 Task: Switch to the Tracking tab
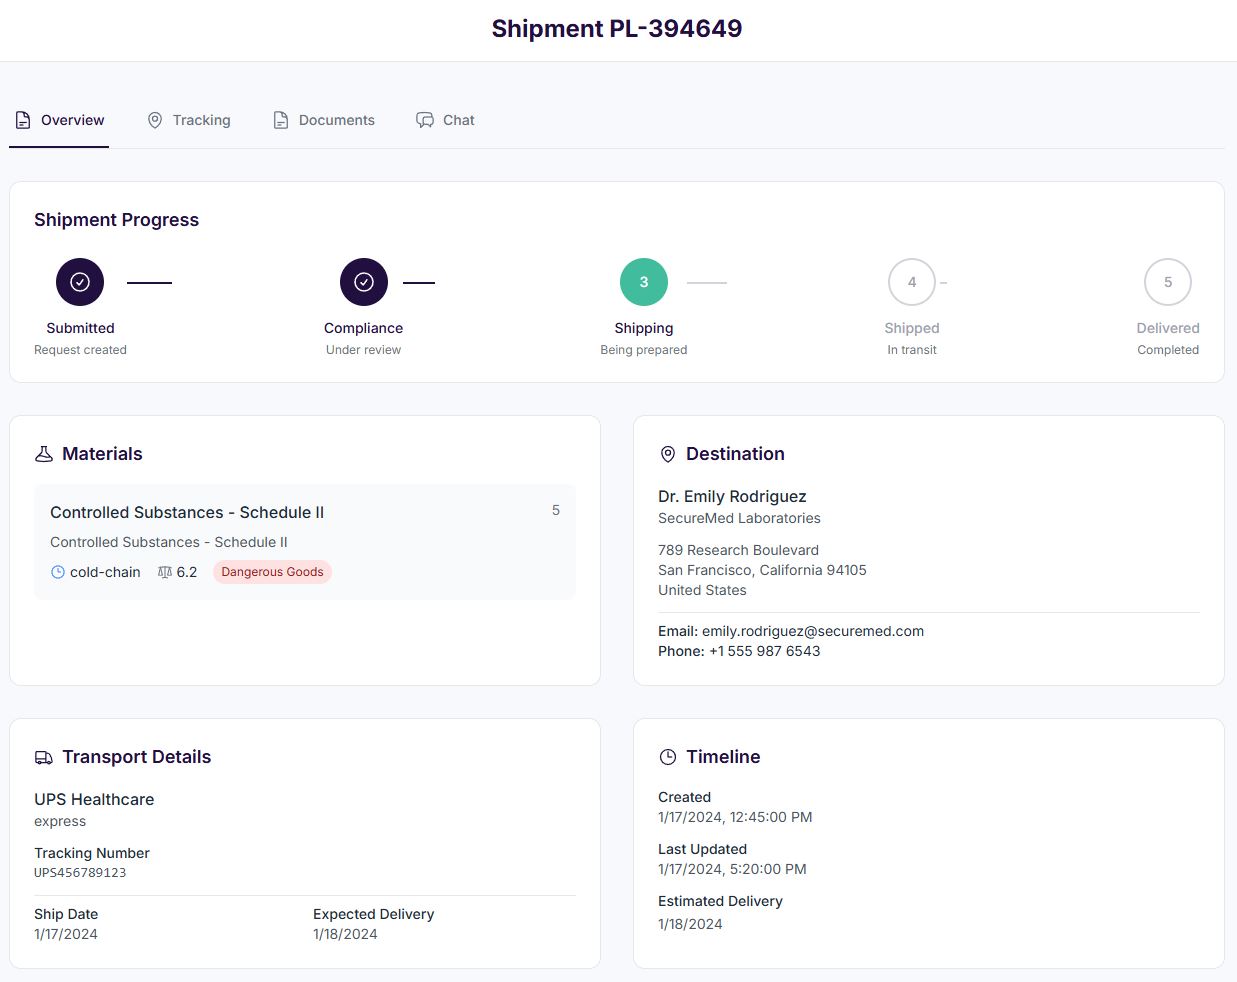[188, 120]
